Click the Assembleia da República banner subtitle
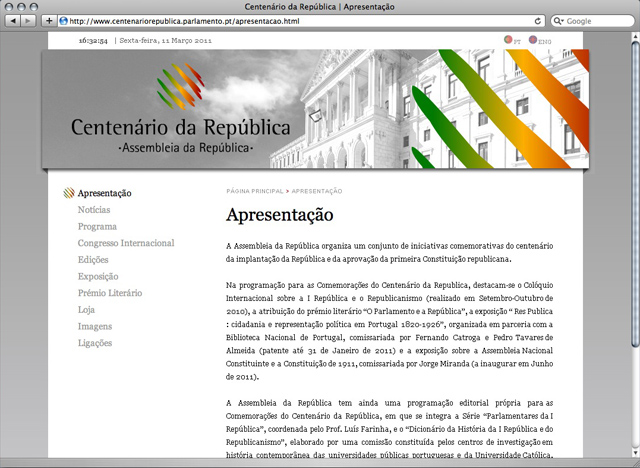This screenshot has width=640, height=468. coord(186,148)
